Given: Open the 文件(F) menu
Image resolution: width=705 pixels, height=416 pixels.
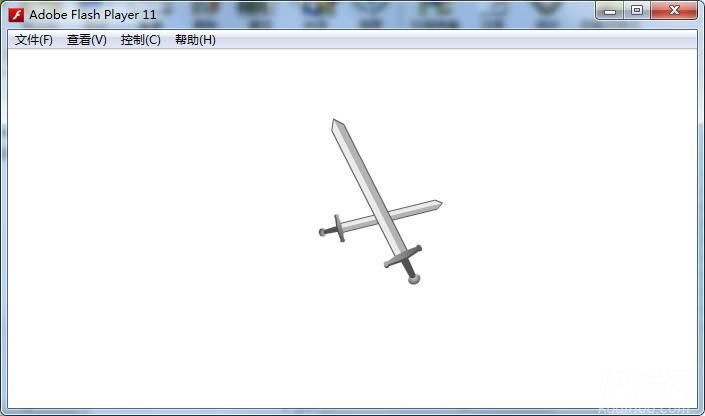Looking at the screenshot, I should (34, 40).
